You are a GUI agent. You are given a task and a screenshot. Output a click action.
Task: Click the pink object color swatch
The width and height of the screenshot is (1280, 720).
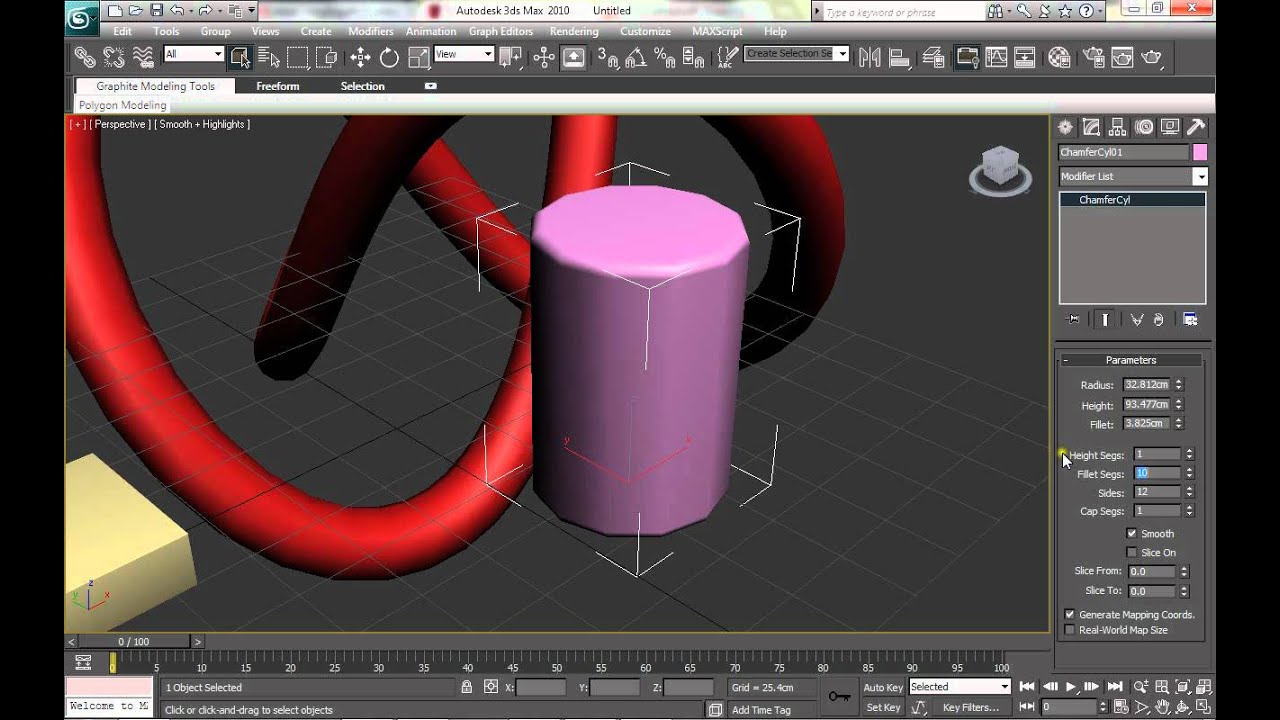pos(1200,152)
